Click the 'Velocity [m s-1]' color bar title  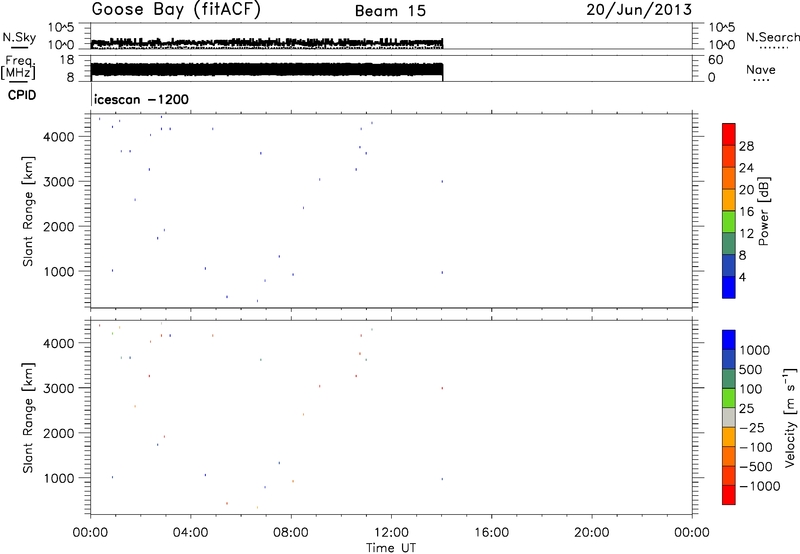click(791, 417)
